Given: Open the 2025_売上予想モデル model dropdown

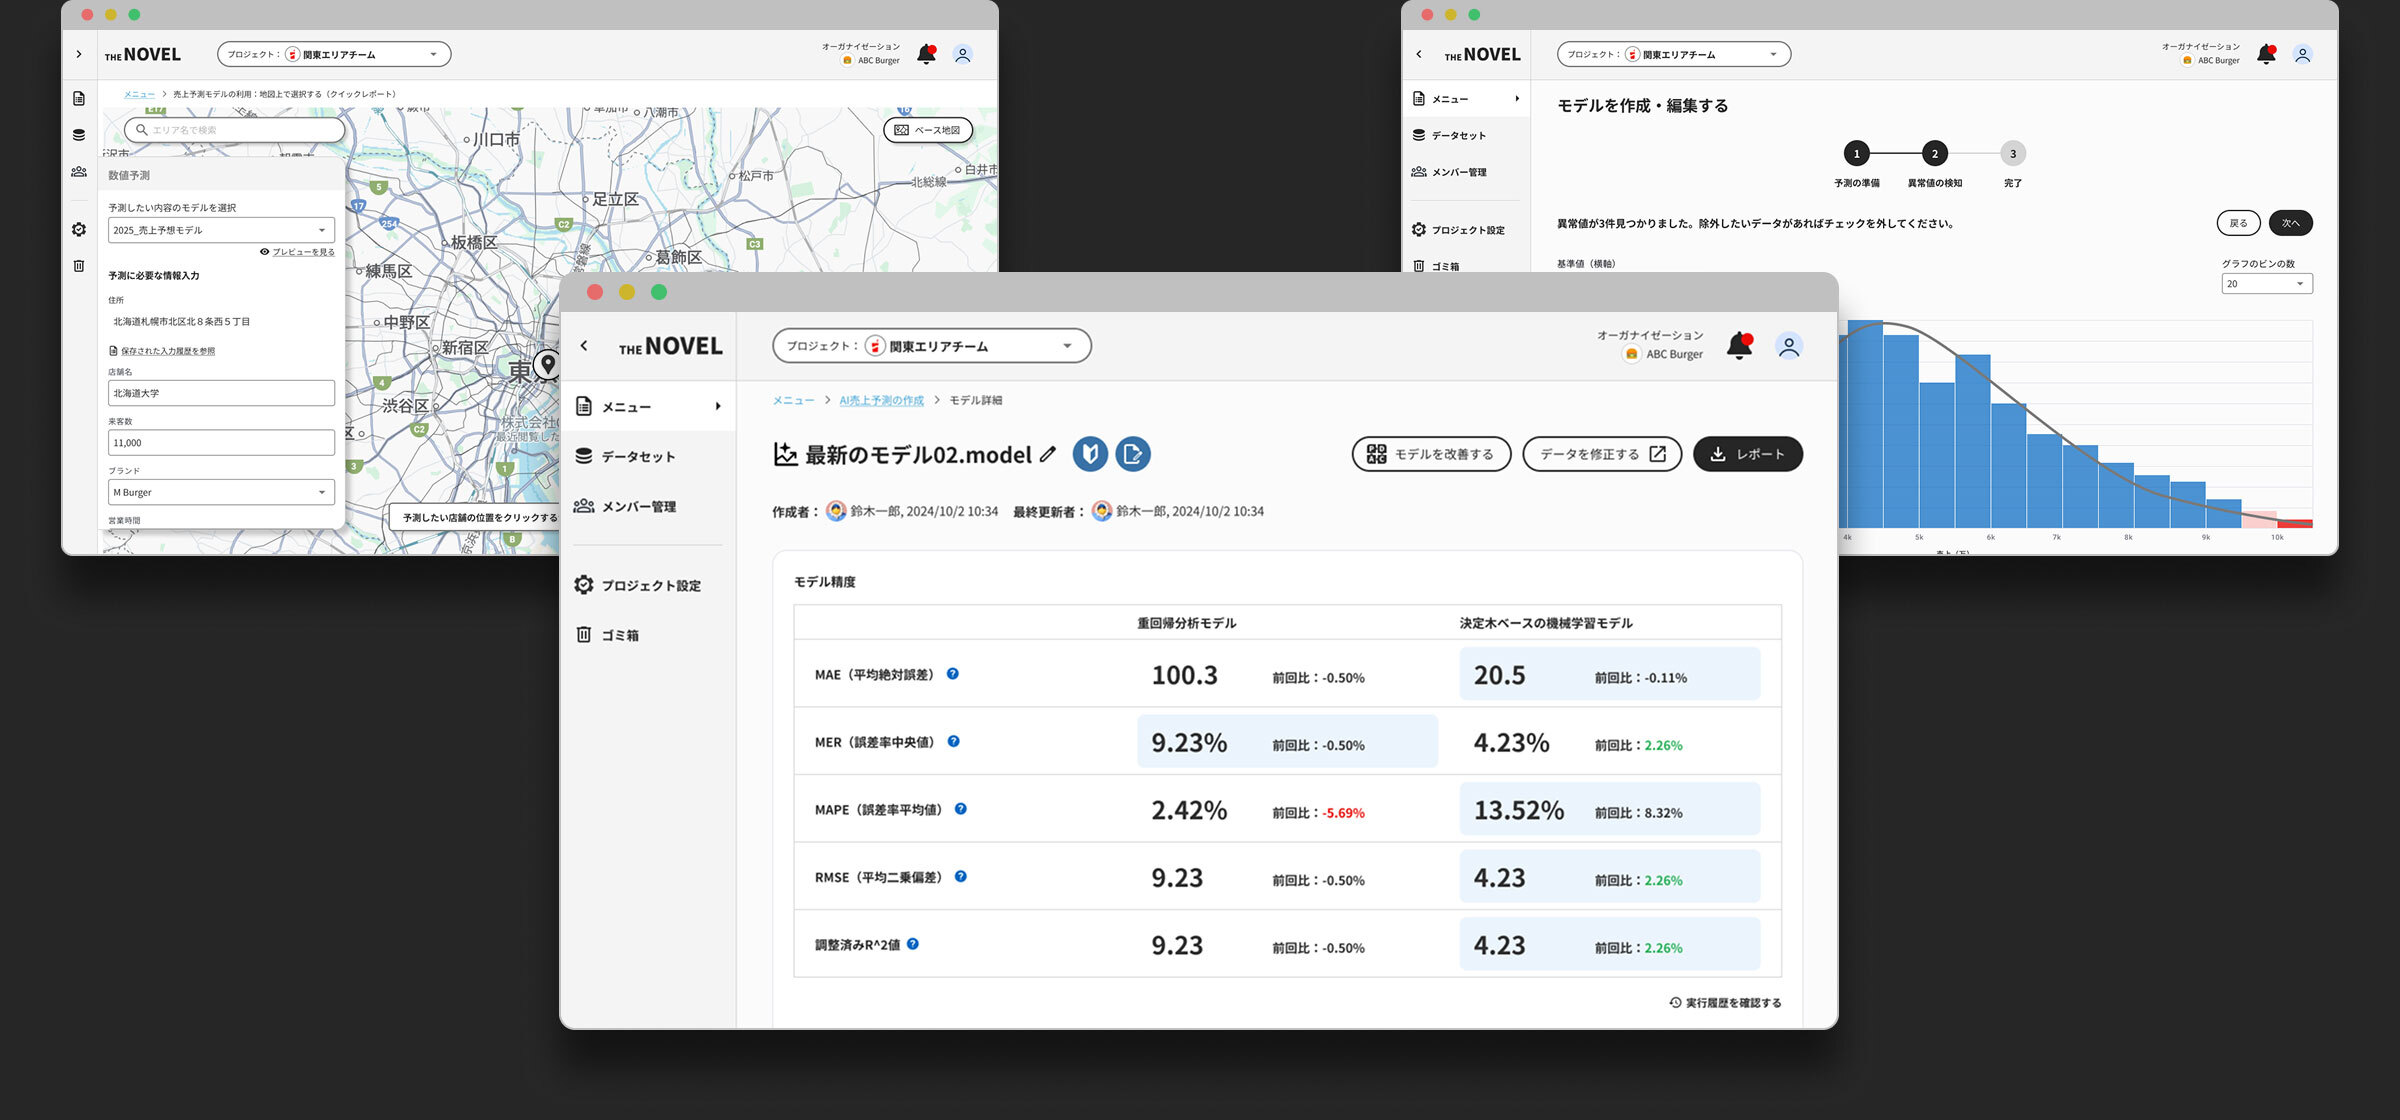Looking at the screenshot, I should click(x=220, y=230).
